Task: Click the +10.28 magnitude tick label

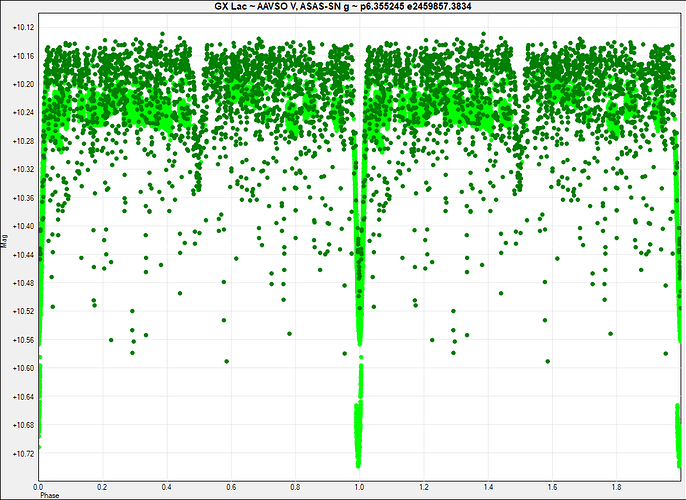Action: pos(20,141)
